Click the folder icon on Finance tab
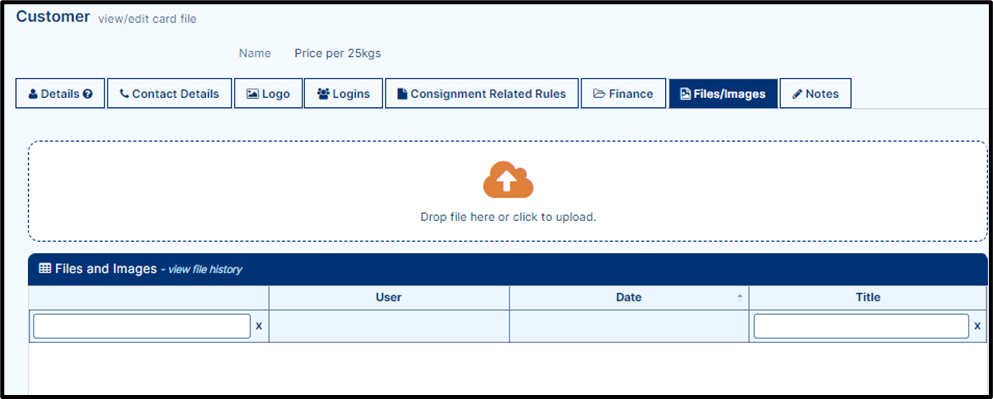This screenshot has height=399, width=993. tap(599, 94)
